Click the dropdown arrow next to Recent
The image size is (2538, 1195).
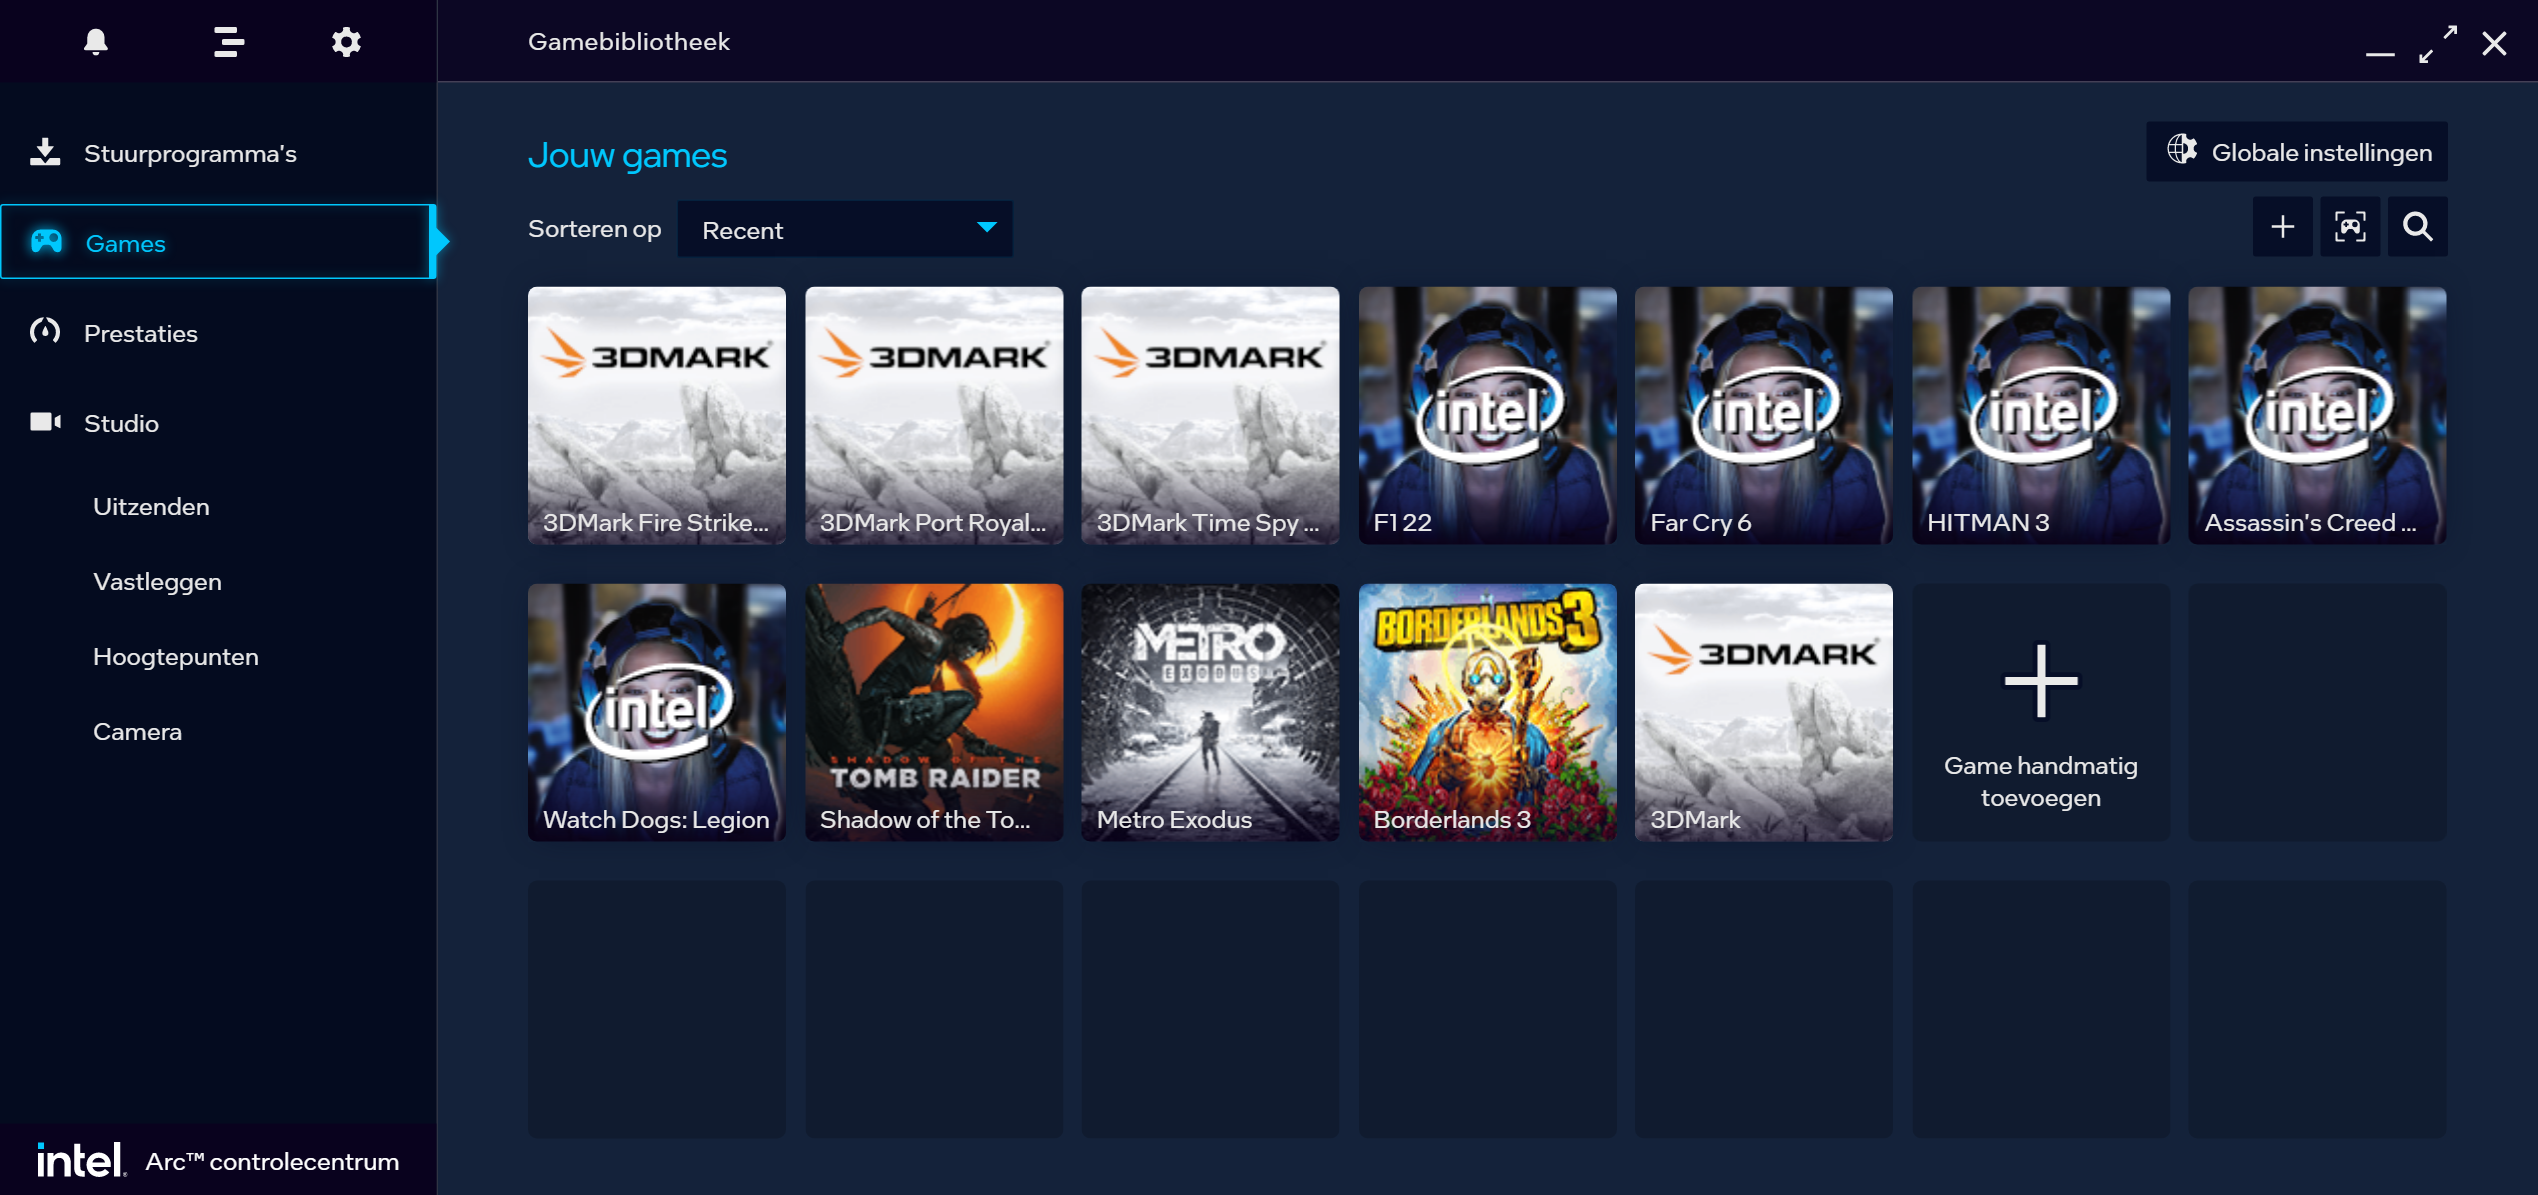pyautogui.click(x=986, y=228)
